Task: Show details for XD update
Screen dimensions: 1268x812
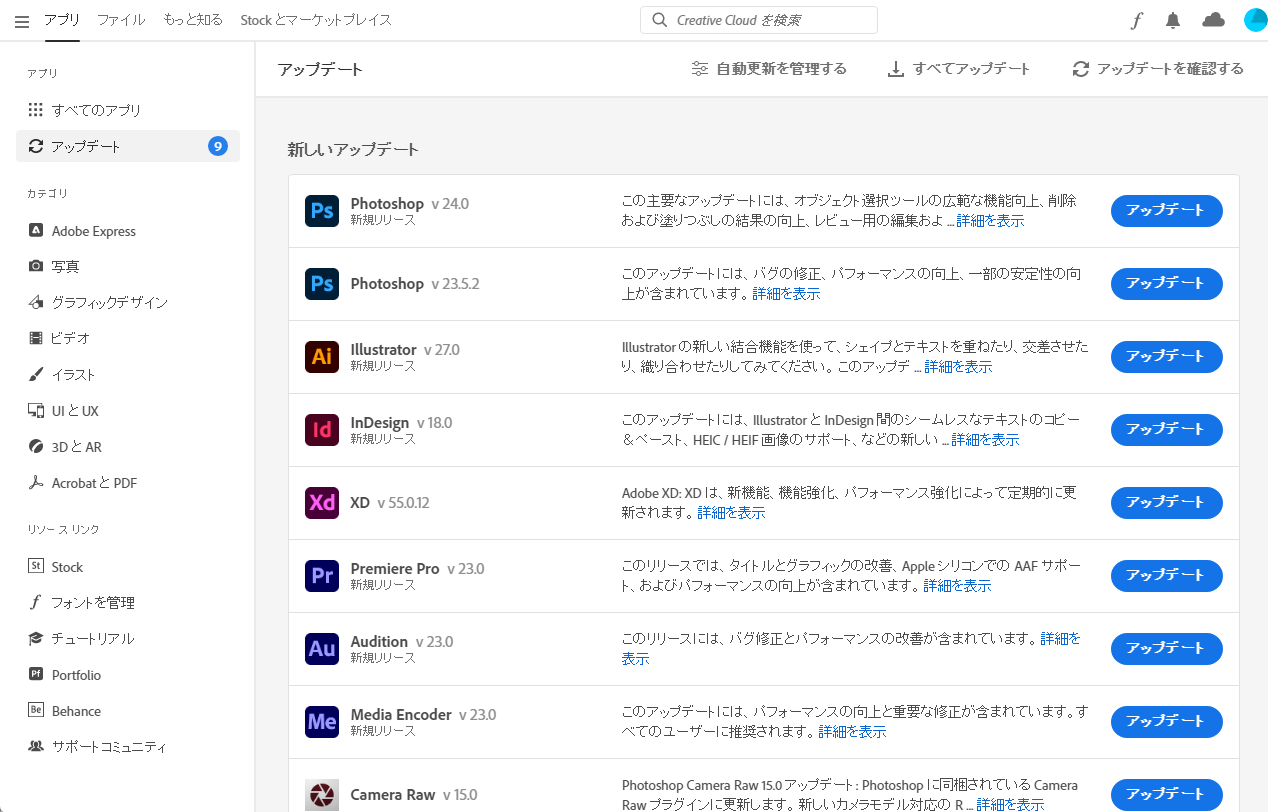Action: [x=731, y=513]
